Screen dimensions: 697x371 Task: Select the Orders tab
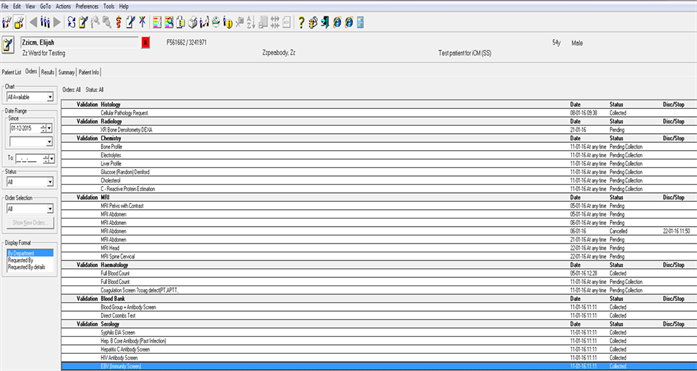point(31,72)
